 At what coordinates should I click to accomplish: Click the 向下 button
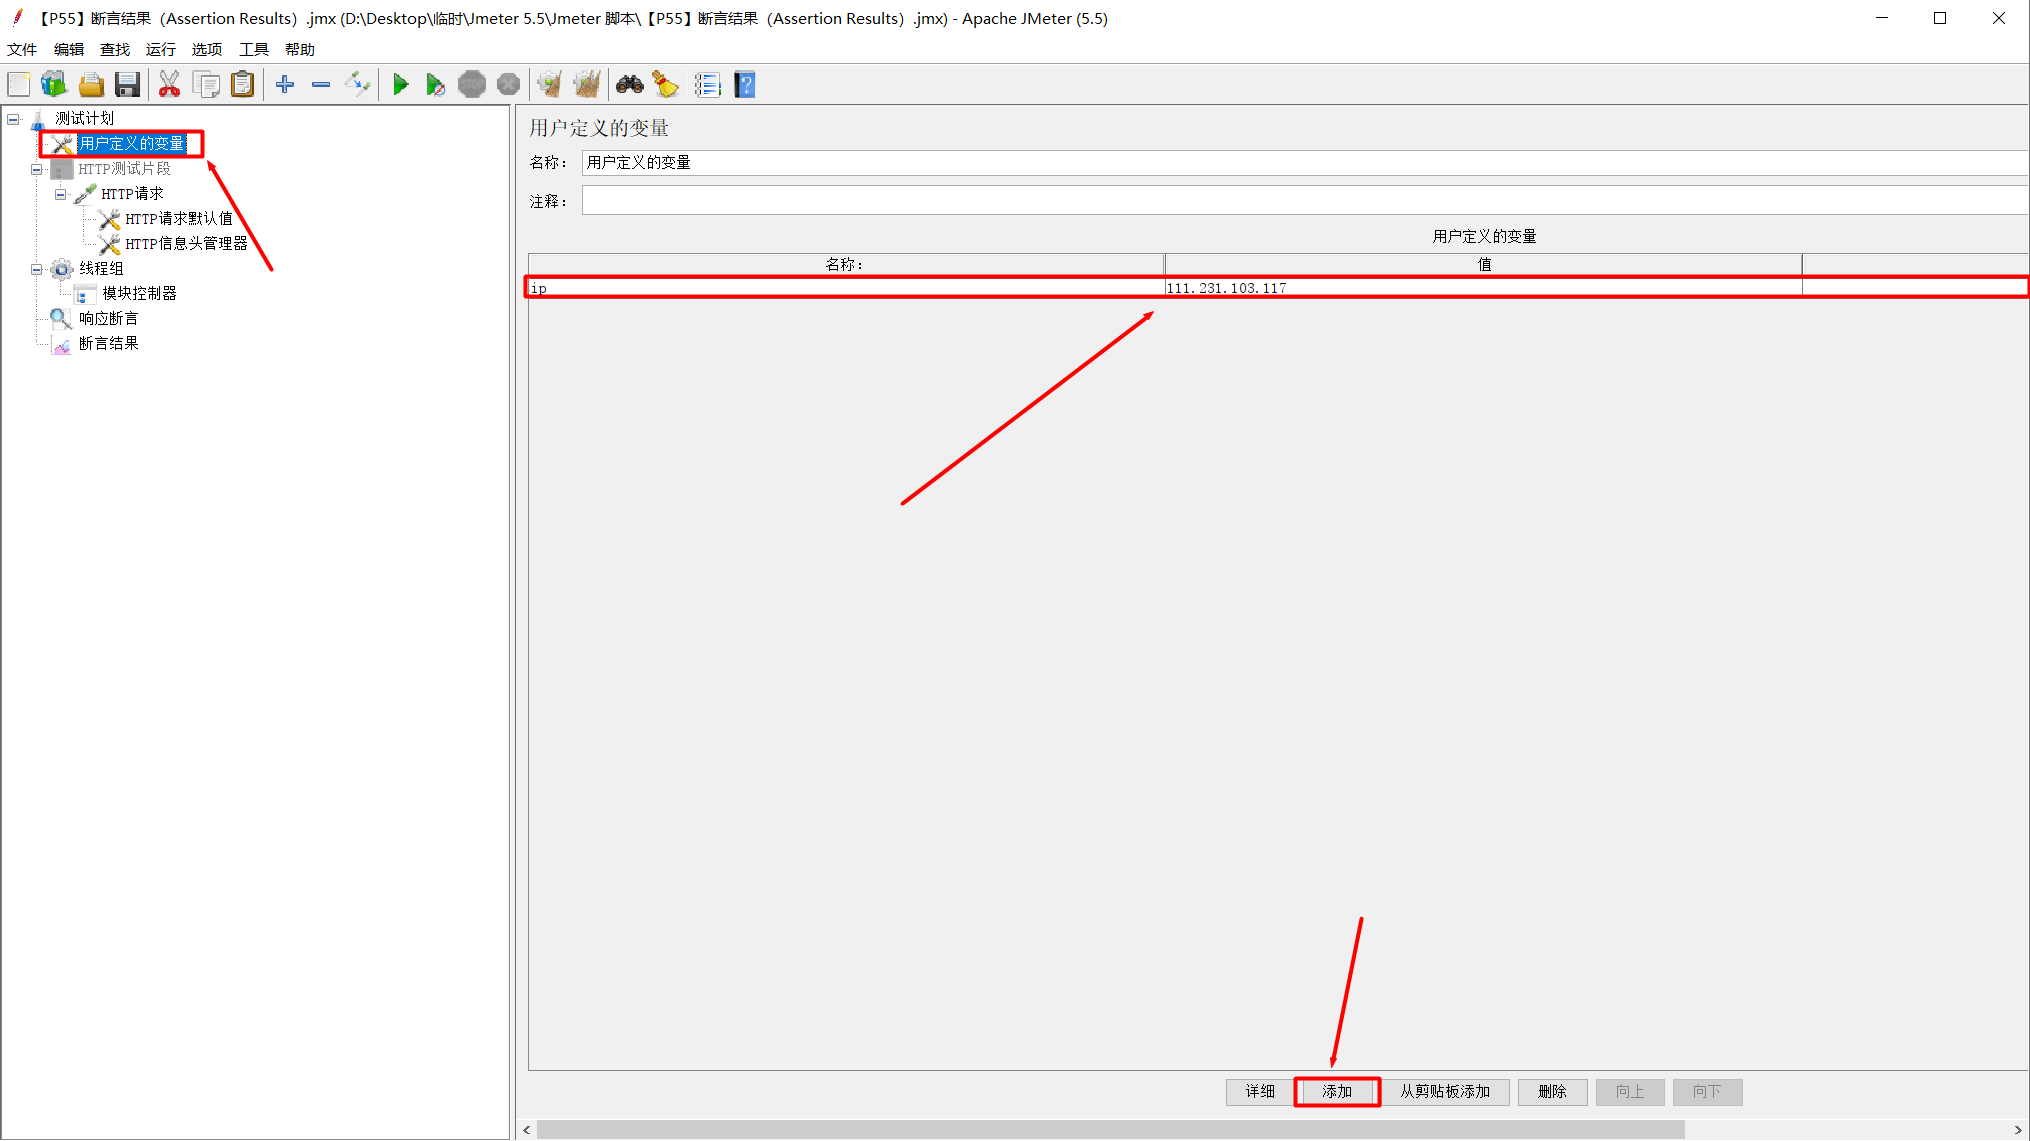tap(1707, 1092)
